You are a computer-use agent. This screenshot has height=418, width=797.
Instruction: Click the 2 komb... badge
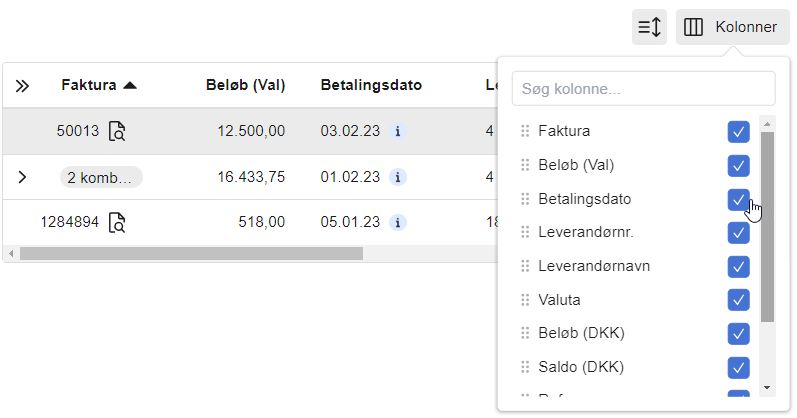click(x=100, y=177)
